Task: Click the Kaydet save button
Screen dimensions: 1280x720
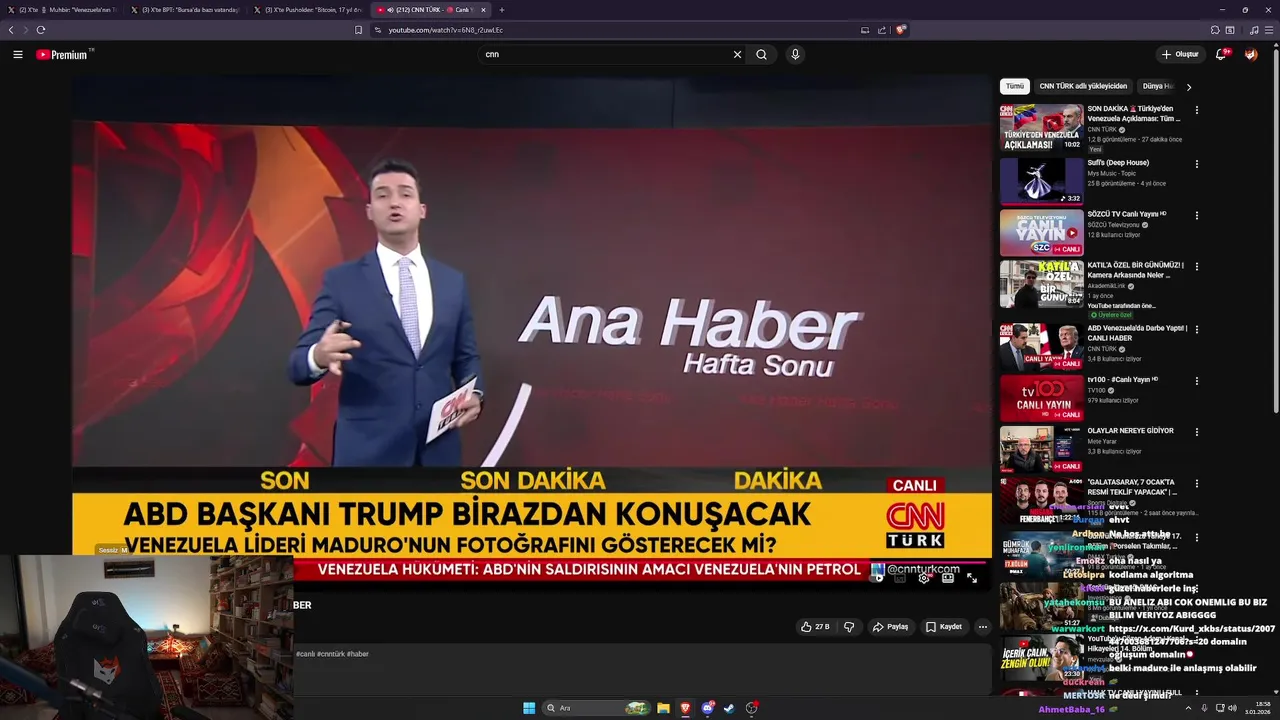Action: [x=944, y=627]
